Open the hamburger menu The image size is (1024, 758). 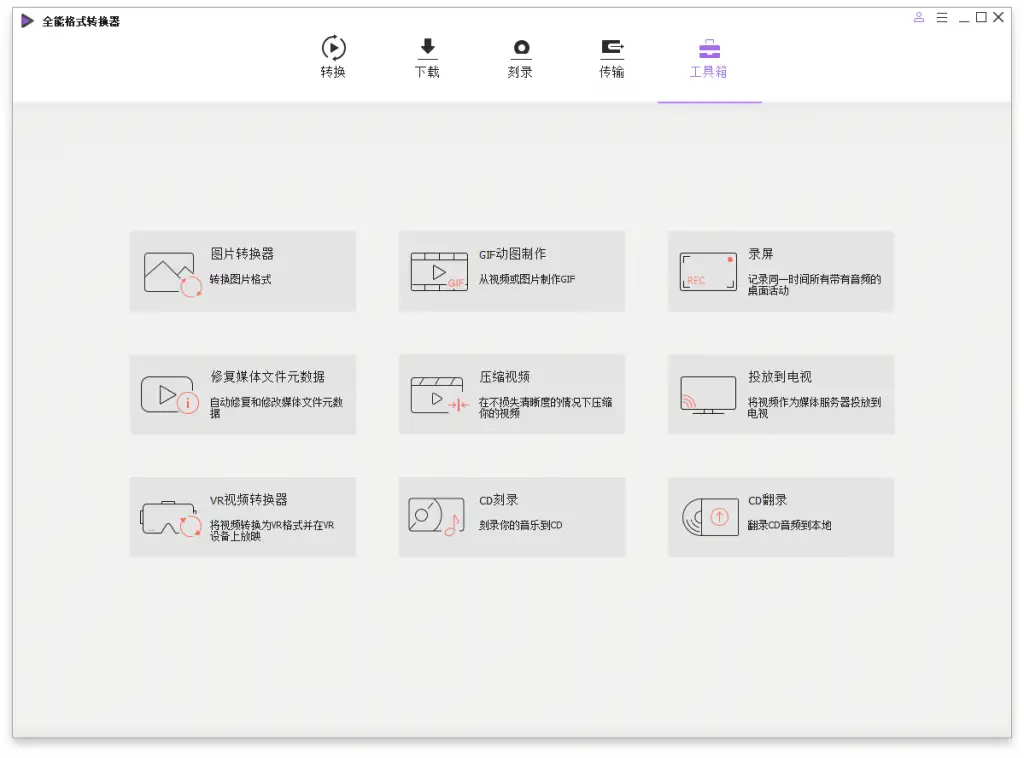tap(942, 17)
